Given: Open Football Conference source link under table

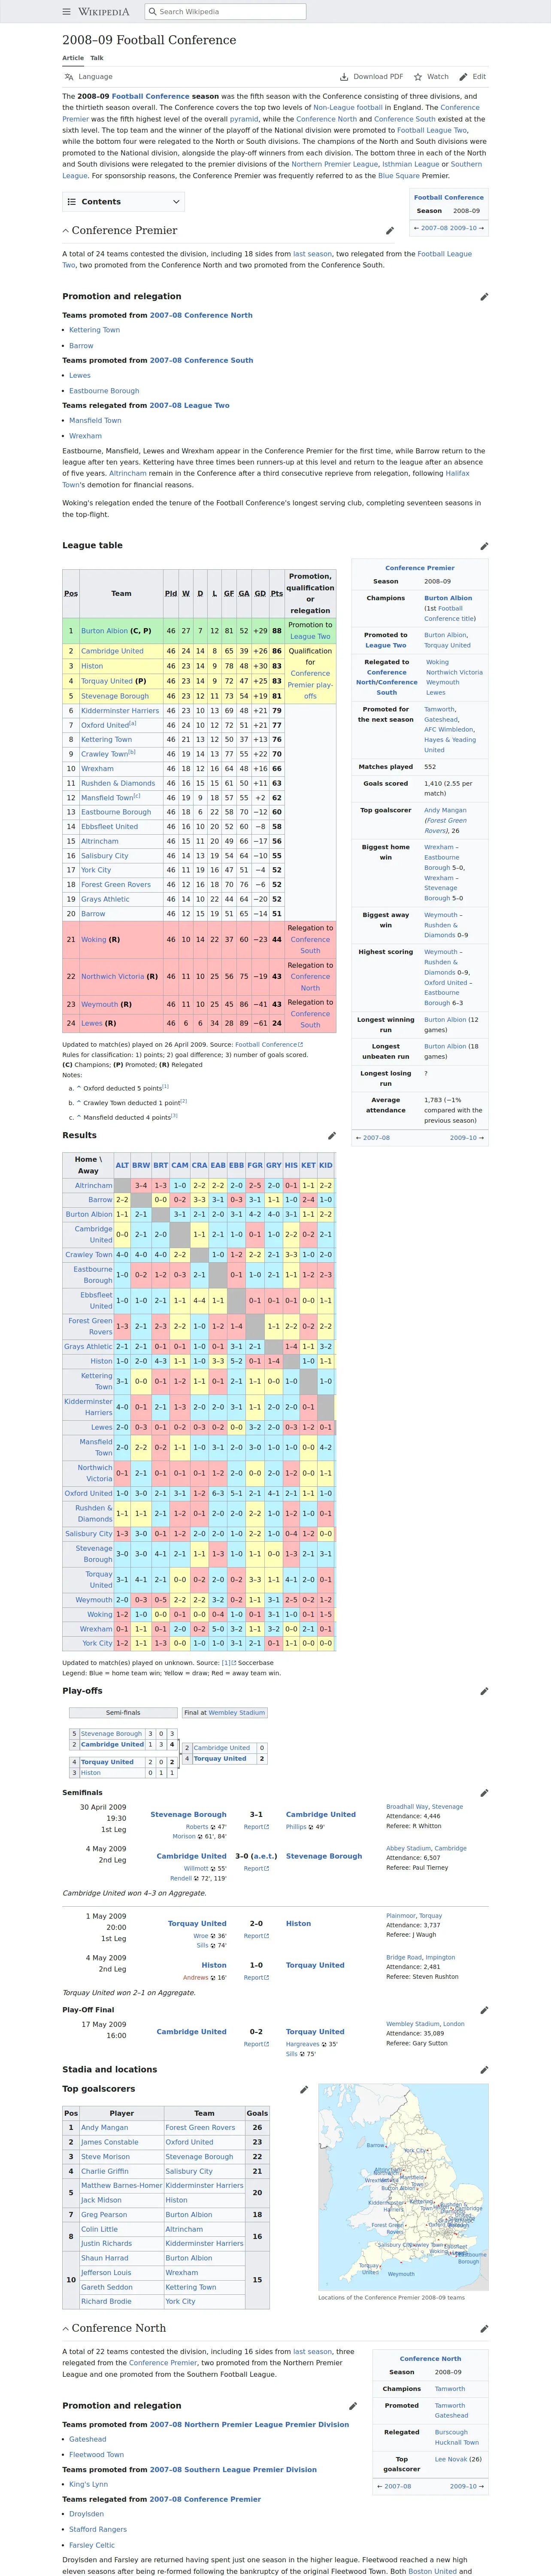Looking at the screenshot, I should 269,1044.
